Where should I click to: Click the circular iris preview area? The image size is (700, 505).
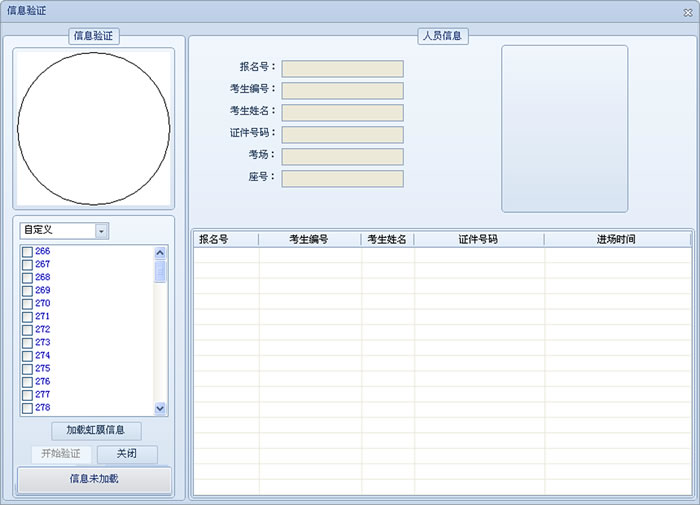[93, 128]
